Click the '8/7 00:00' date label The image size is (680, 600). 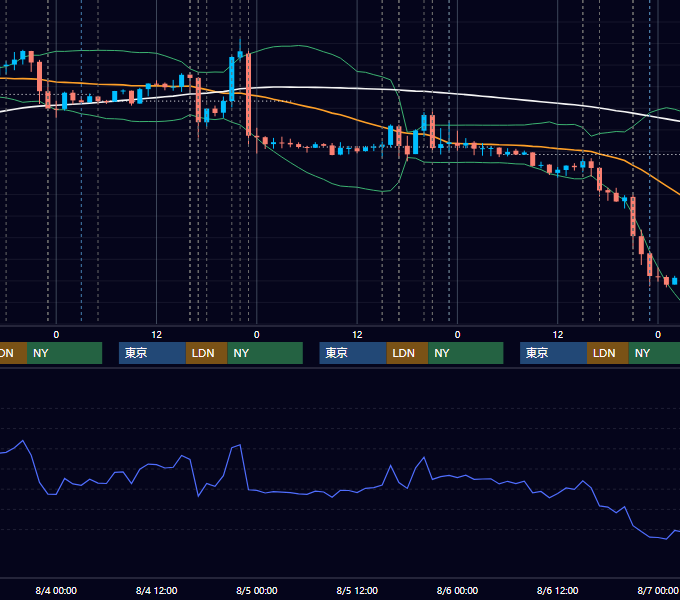(x=658, y=590)
